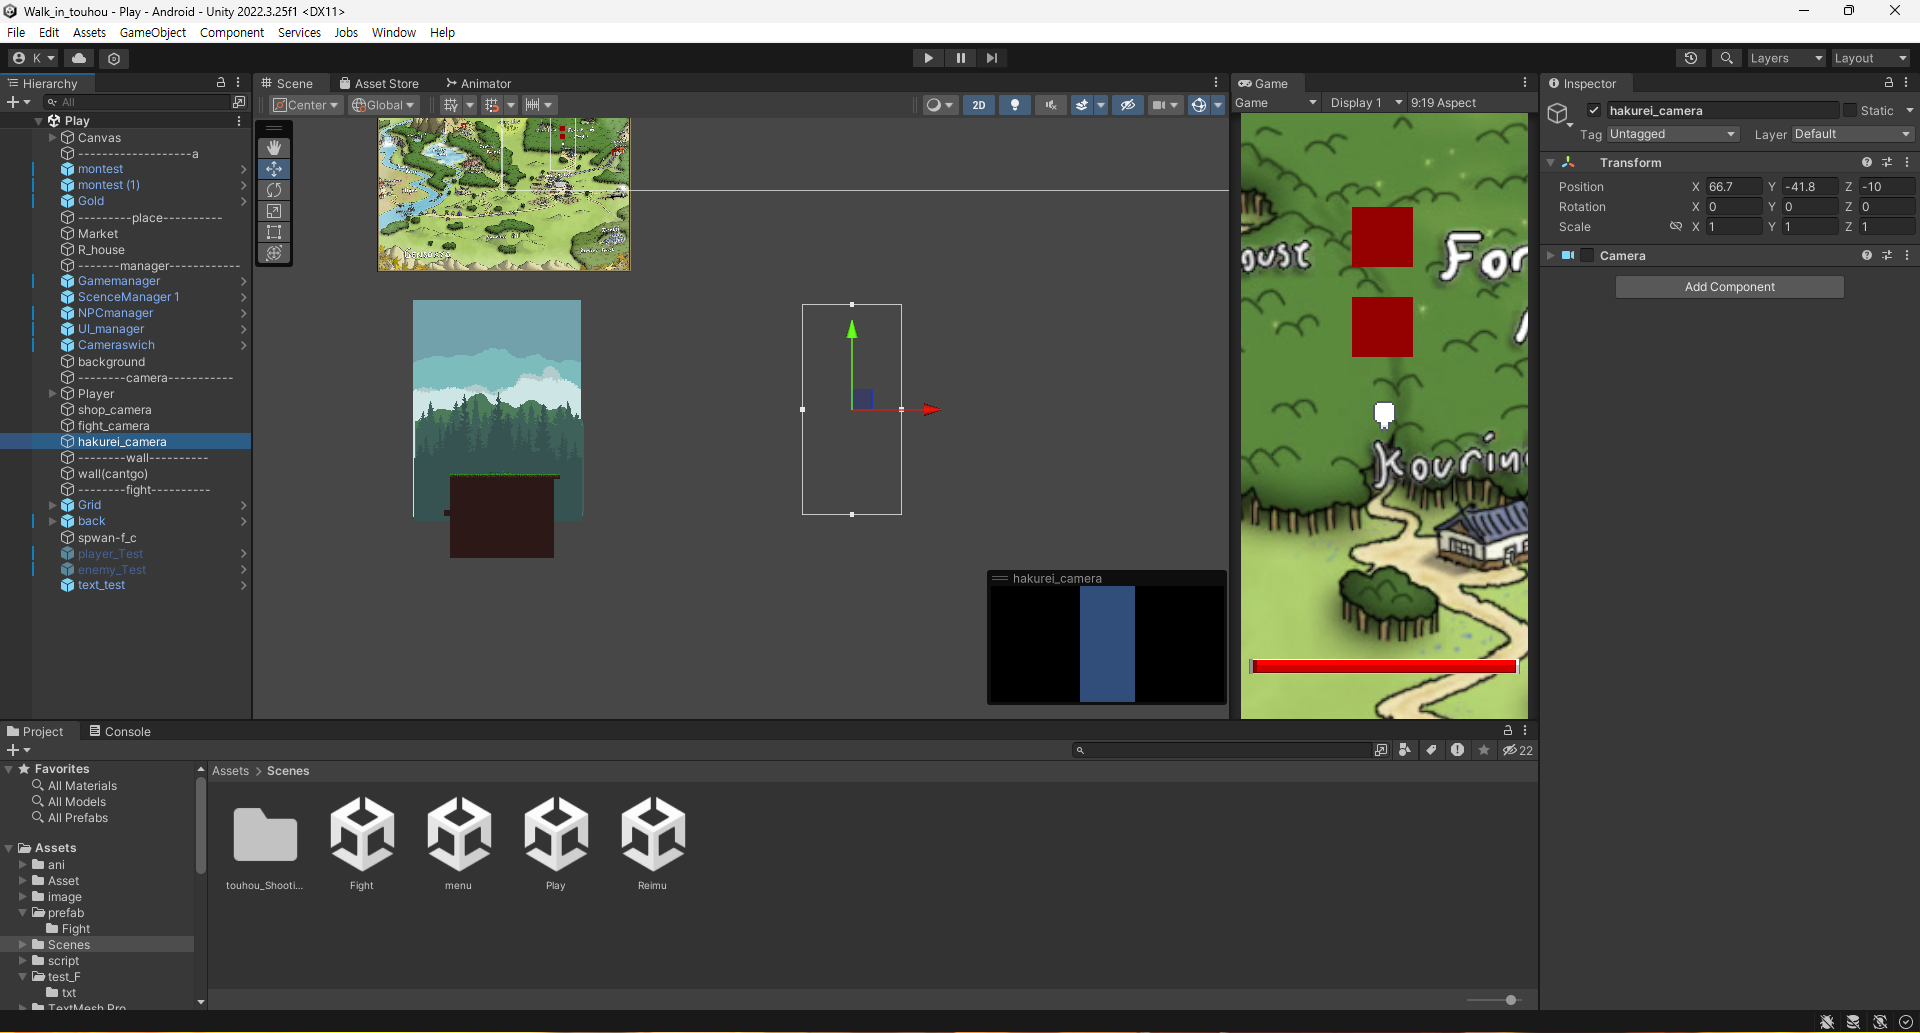This screenshot has width=1920, height=1033.
Task: Switch to the Console tab
Action: pos(120,731)
